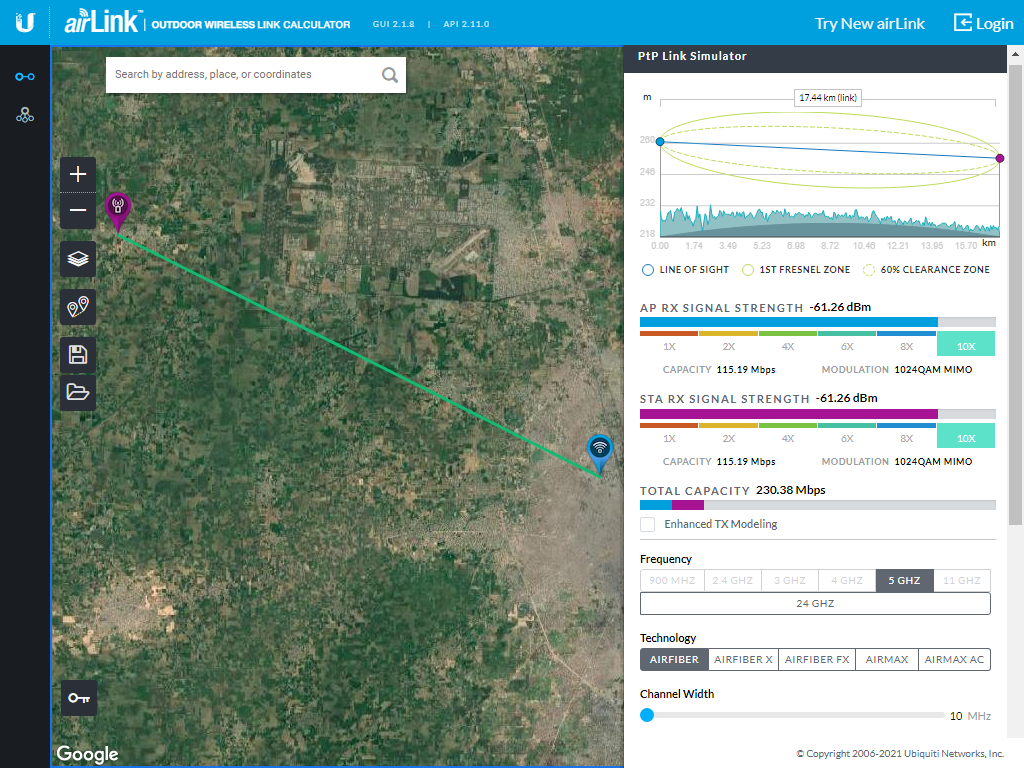Click the STA modulation 1024QAM MIMO value
Screen dimensions: 1024x768
click(x=933, y=462)
